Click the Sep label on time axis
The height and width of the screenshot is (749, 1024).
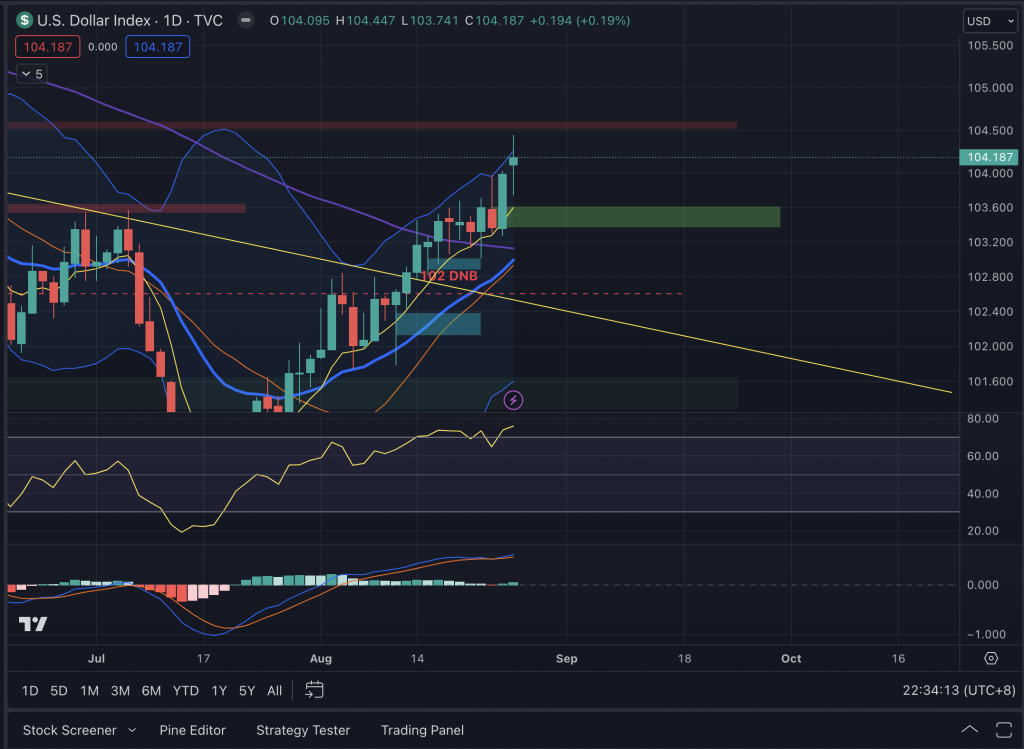click(566, 658)
